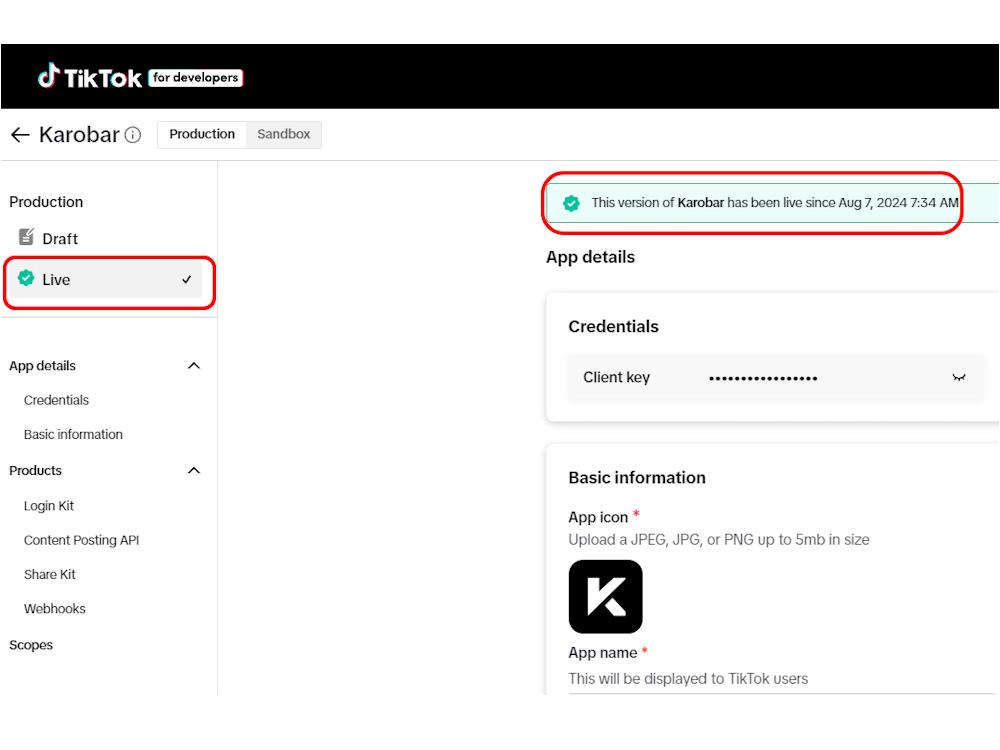
Task: Open the info icon next to Karobar
Action: (x=133, y=135)
